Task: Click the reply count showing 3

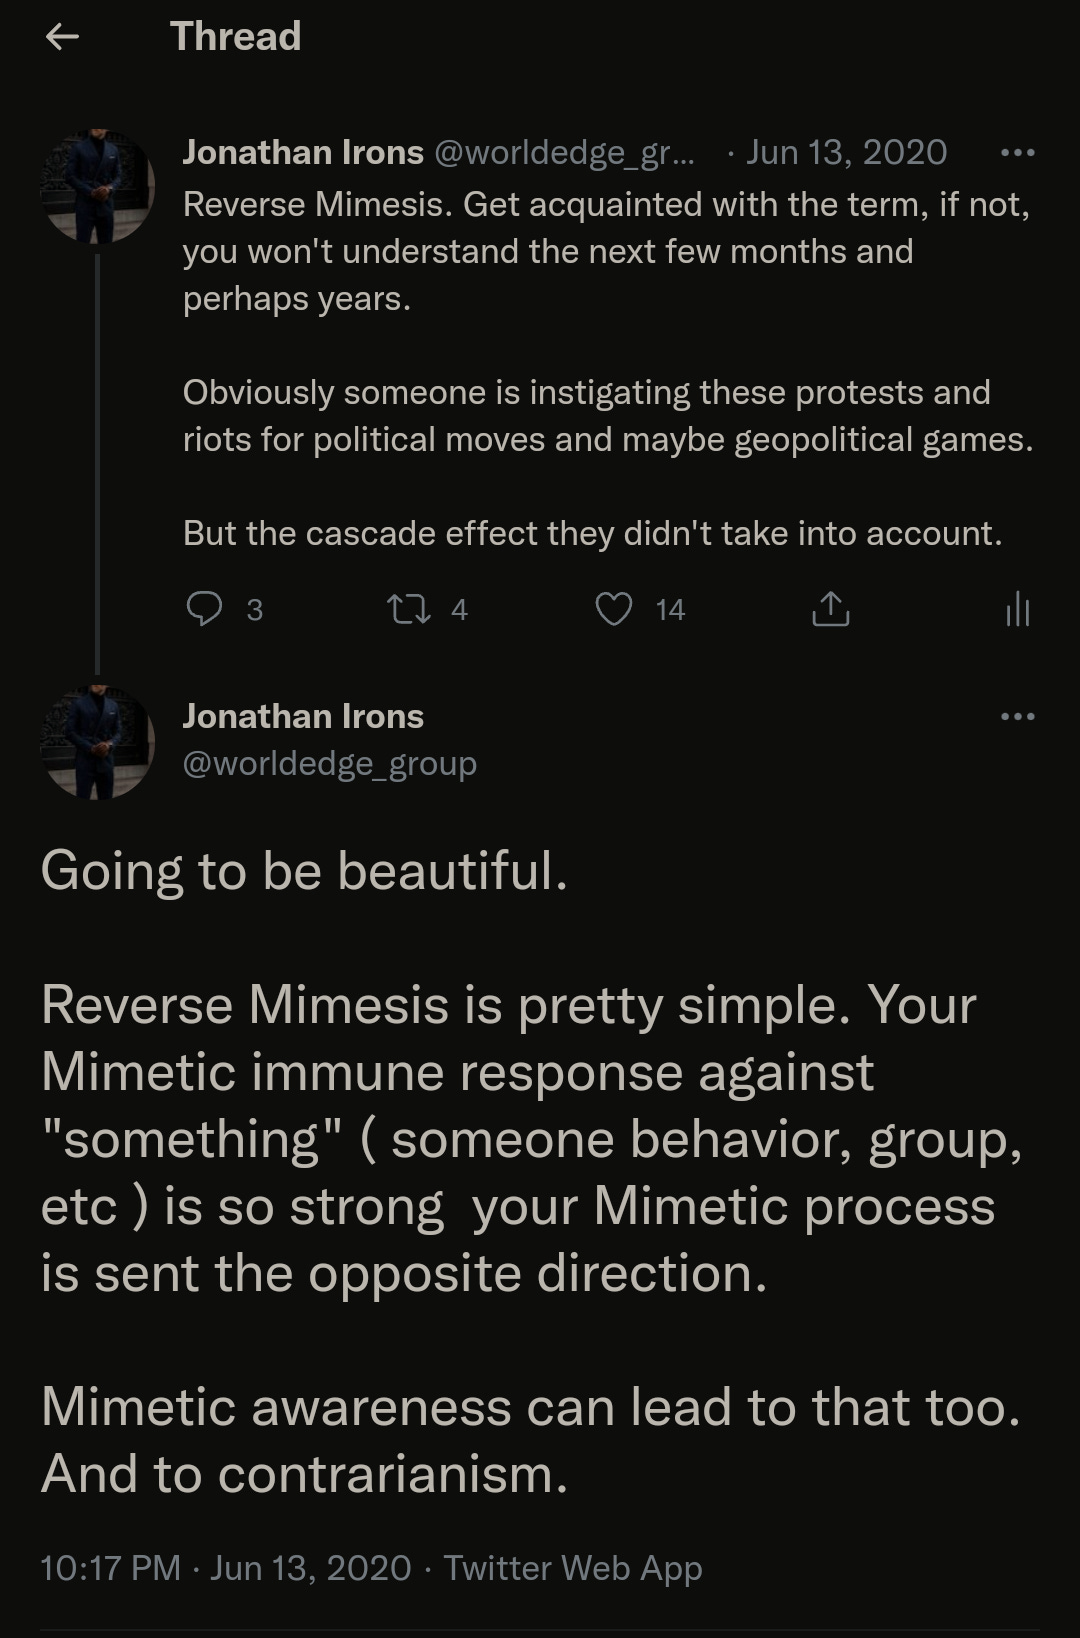Action: (x=254, y=609)
